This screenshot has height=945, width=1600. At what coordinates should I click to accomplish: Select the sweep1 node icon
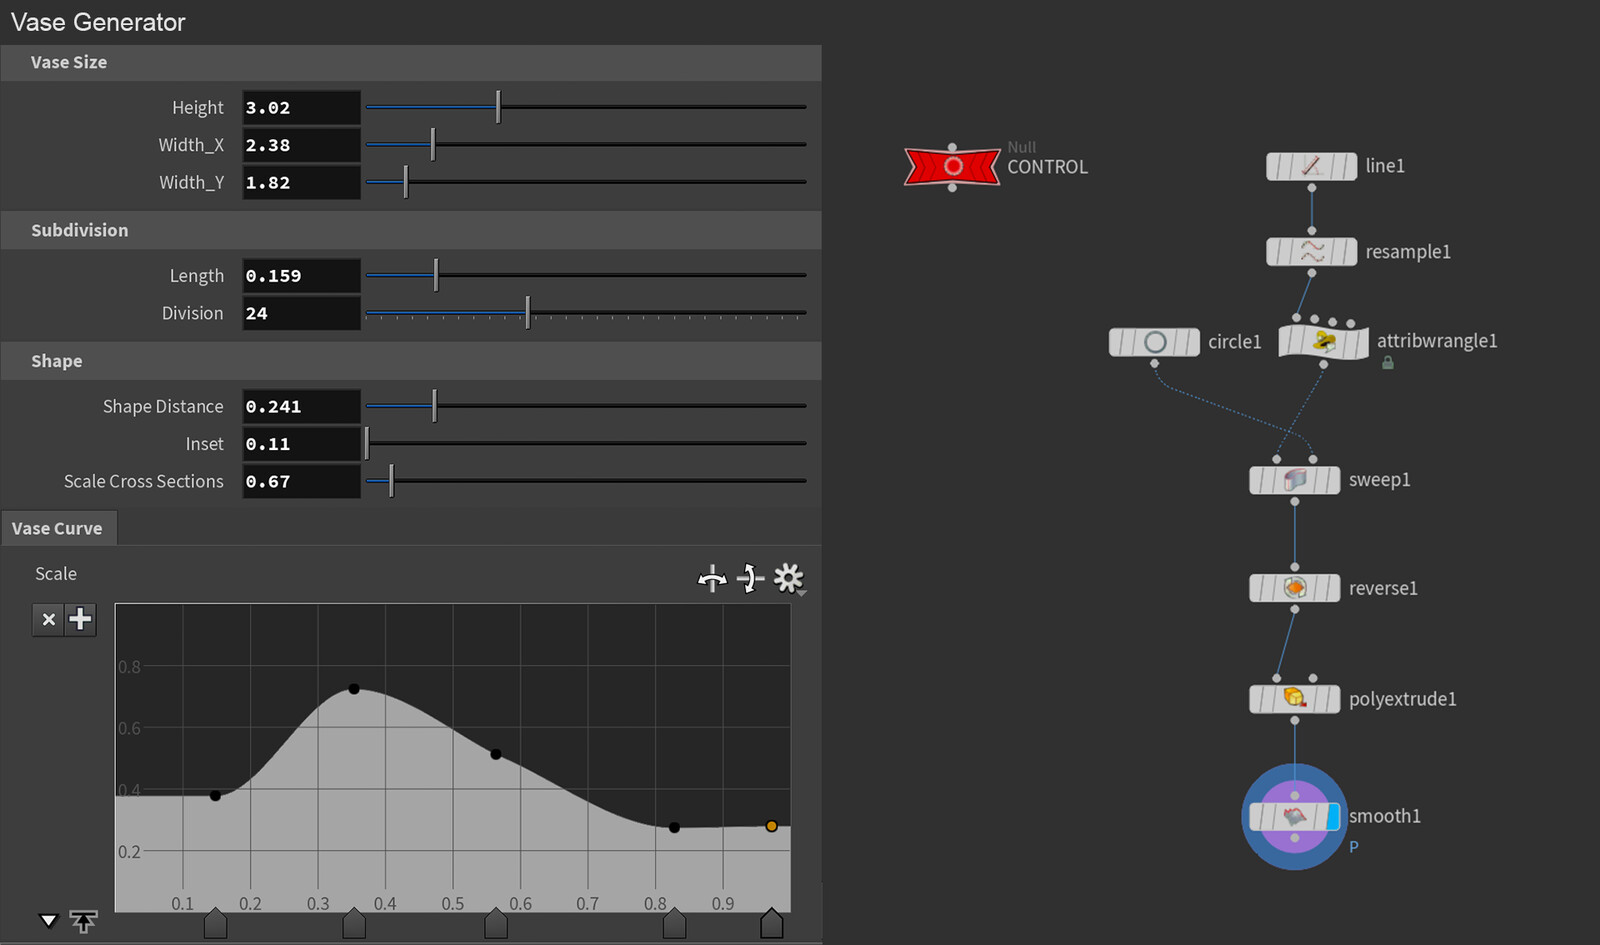coord(1295,480)
